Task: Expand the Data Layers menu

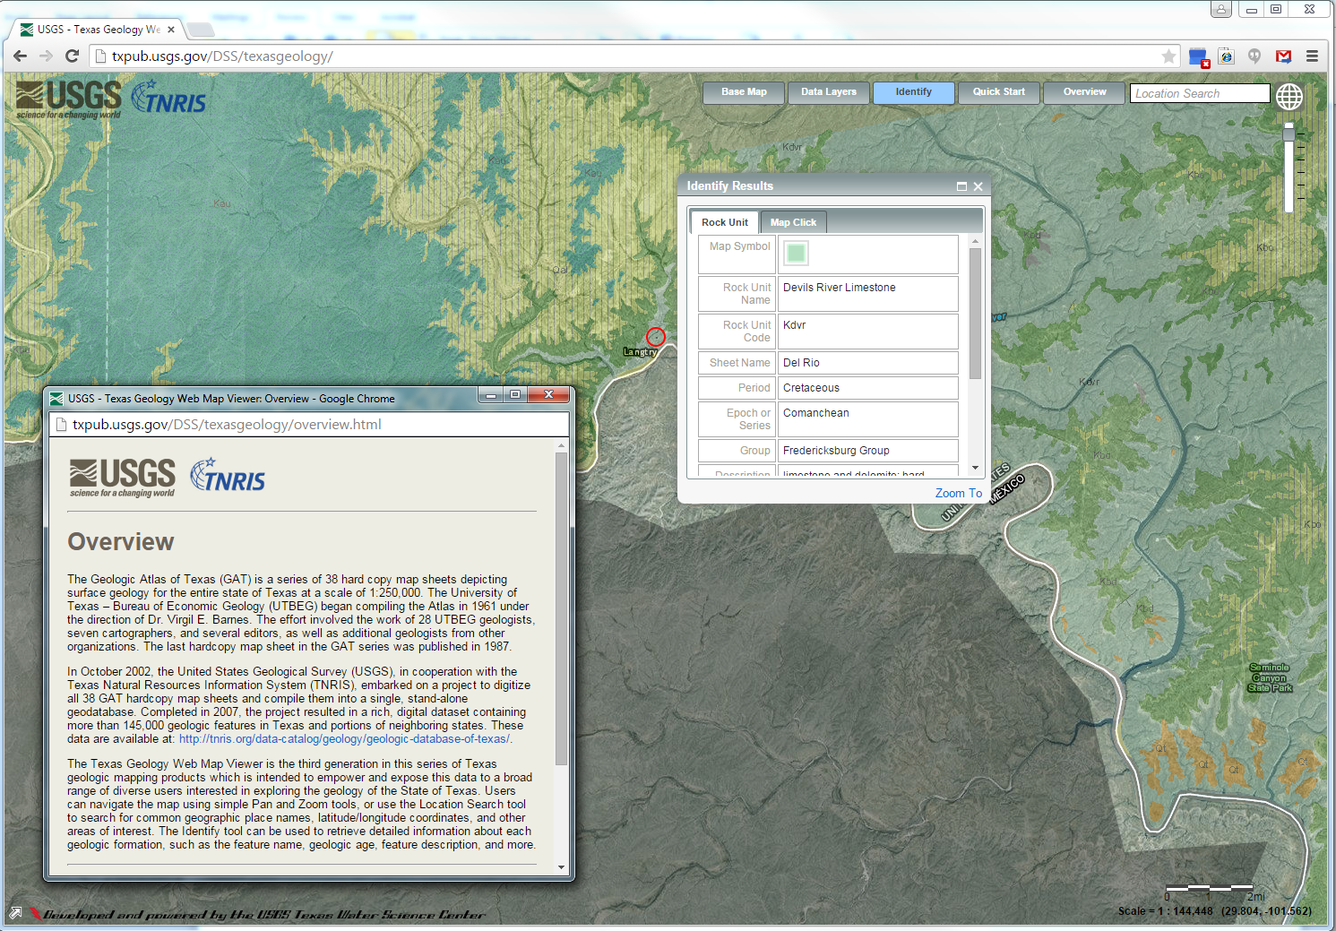Action: (x=828, y=92)
